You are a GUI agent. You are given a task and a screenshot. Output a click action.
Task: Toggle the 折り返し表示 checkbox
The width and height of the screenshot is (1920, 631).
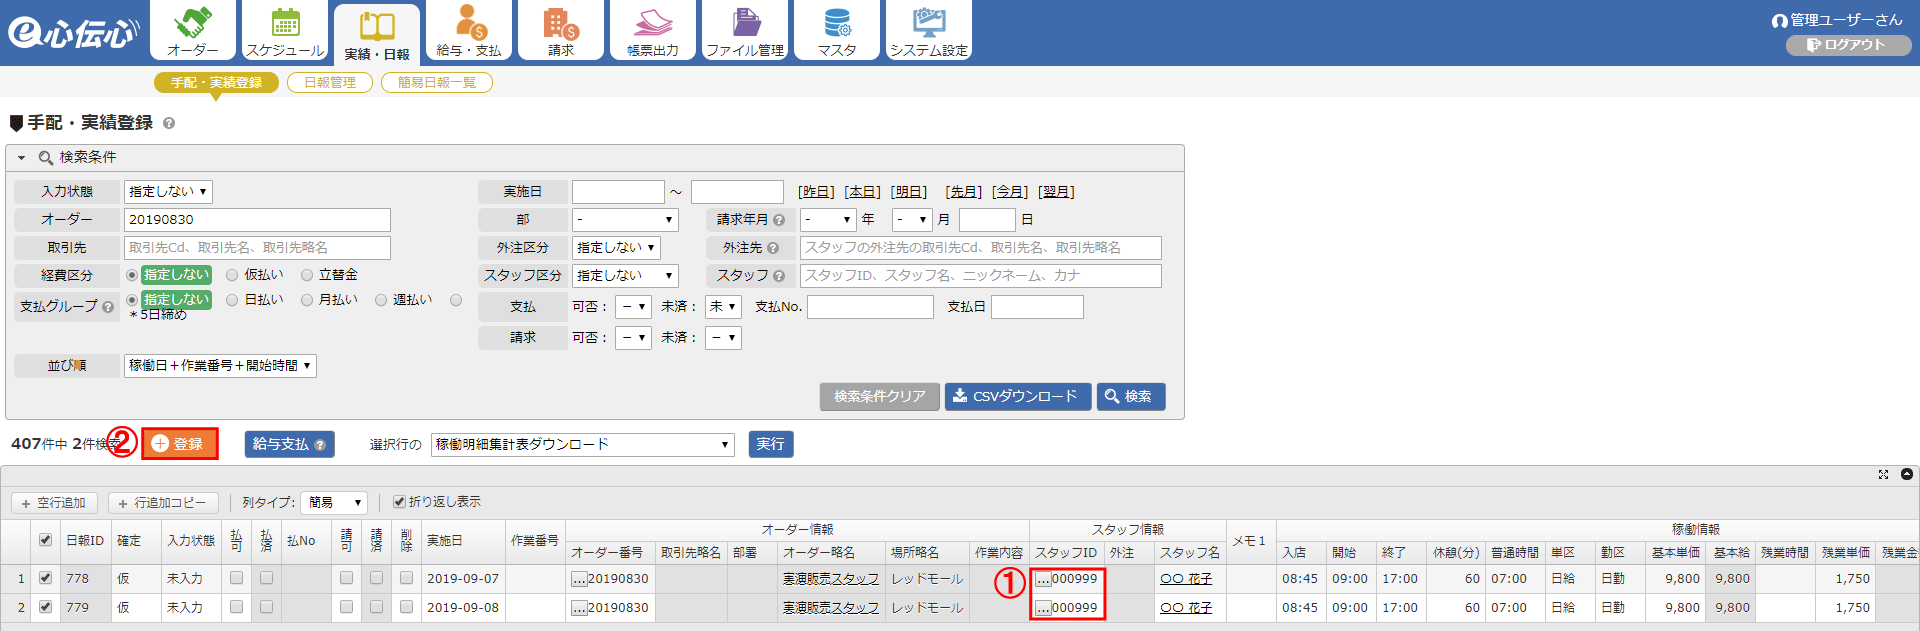[x=399, y=502]
